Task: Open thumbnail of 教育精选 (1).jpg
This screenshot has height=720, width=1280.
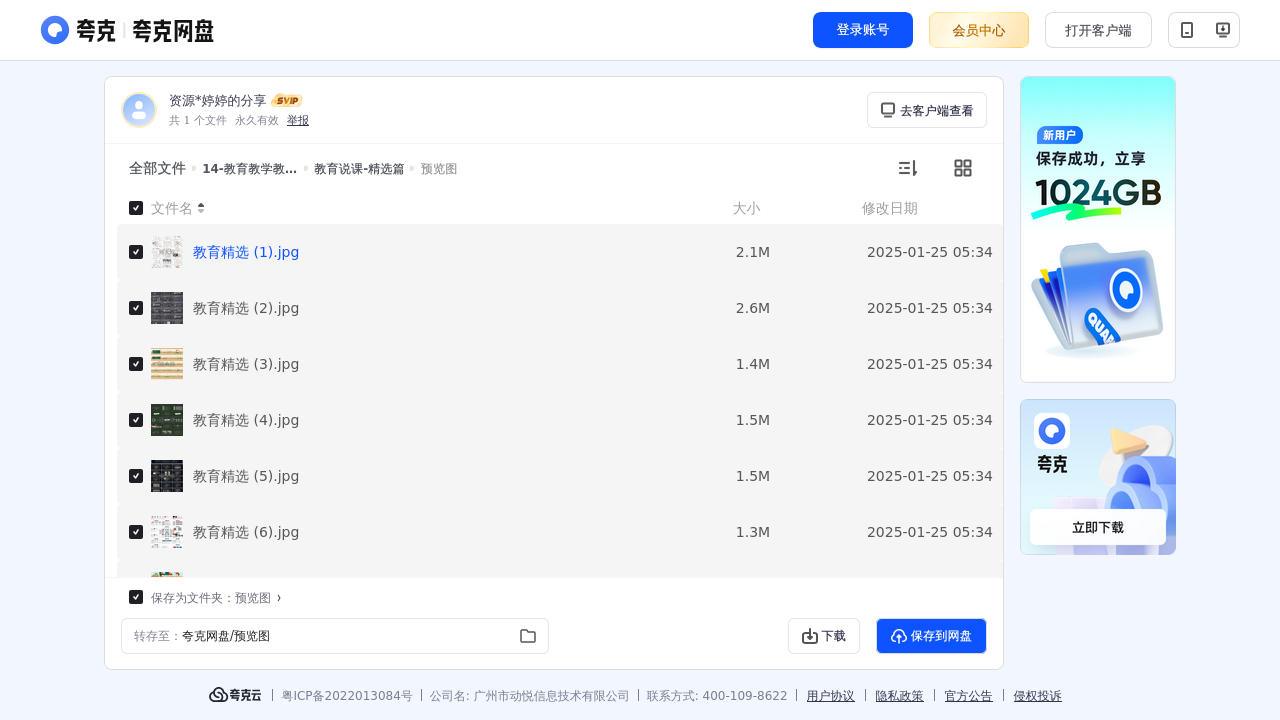Action: click(x=167, y=252)
